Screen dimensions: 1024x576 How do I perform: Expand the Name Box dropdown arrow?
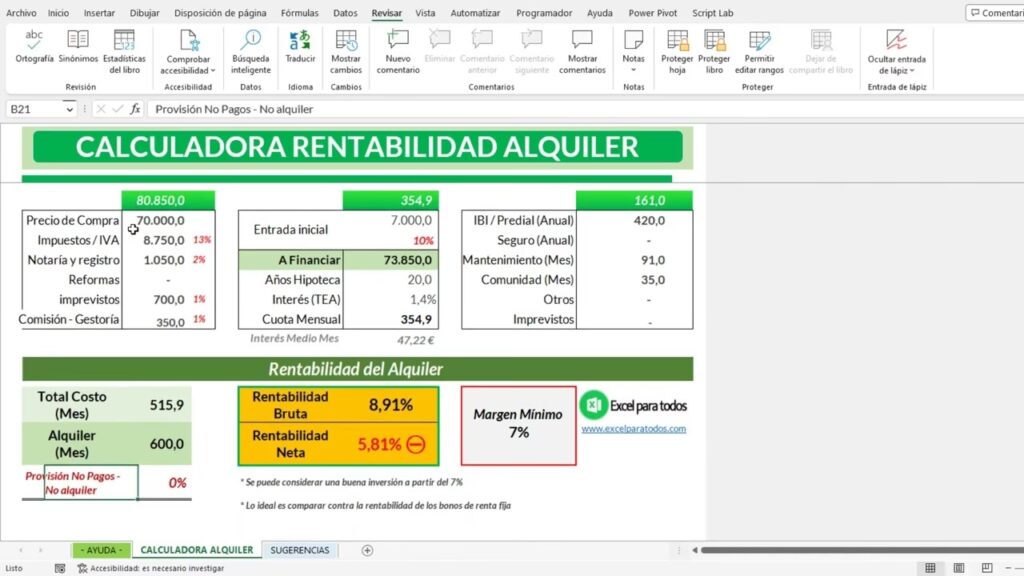(x=68, y=109)
